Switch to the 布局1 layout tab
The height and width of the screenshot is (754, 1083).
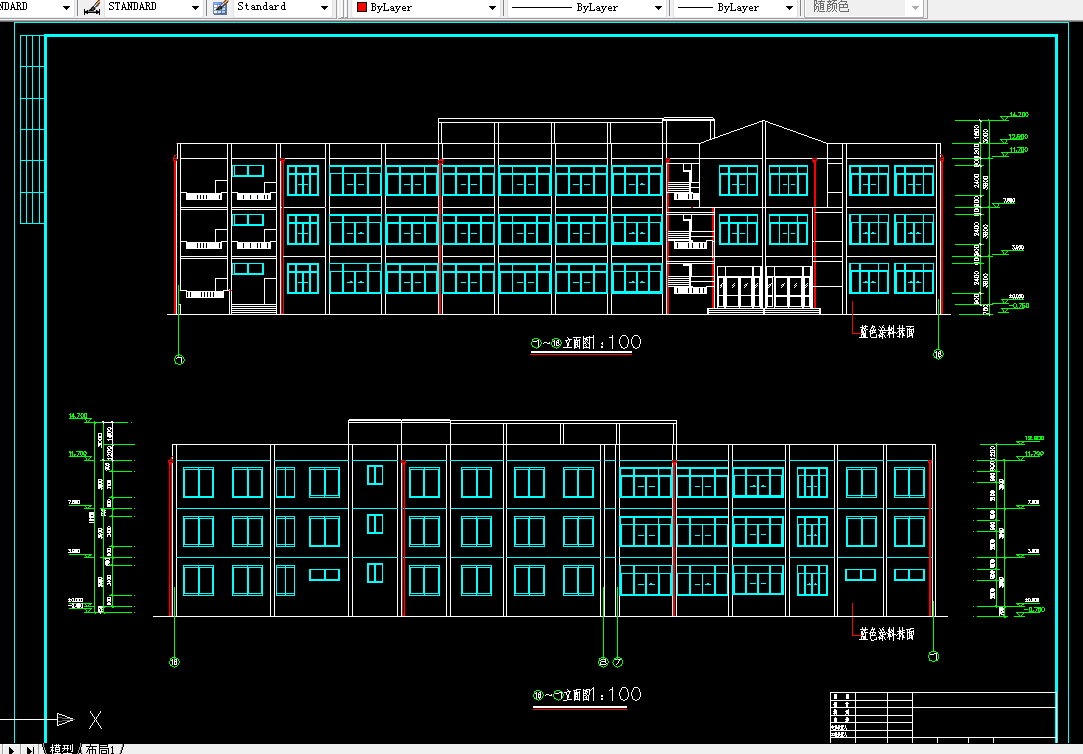click(x=101, y=748)
